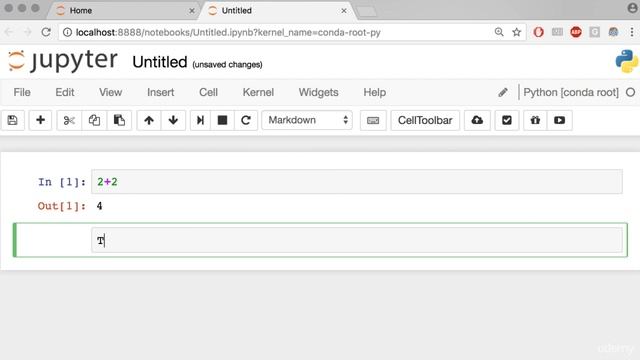Image resolution: width=640 pixels, height=360 pixels.
Task: Cut selected cell with scissors icon
Action: [x=69, y=120]
